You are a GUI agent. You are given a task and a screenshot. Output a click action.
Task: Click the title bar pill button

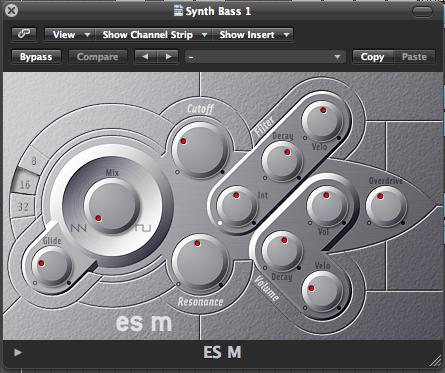point(422,11)
